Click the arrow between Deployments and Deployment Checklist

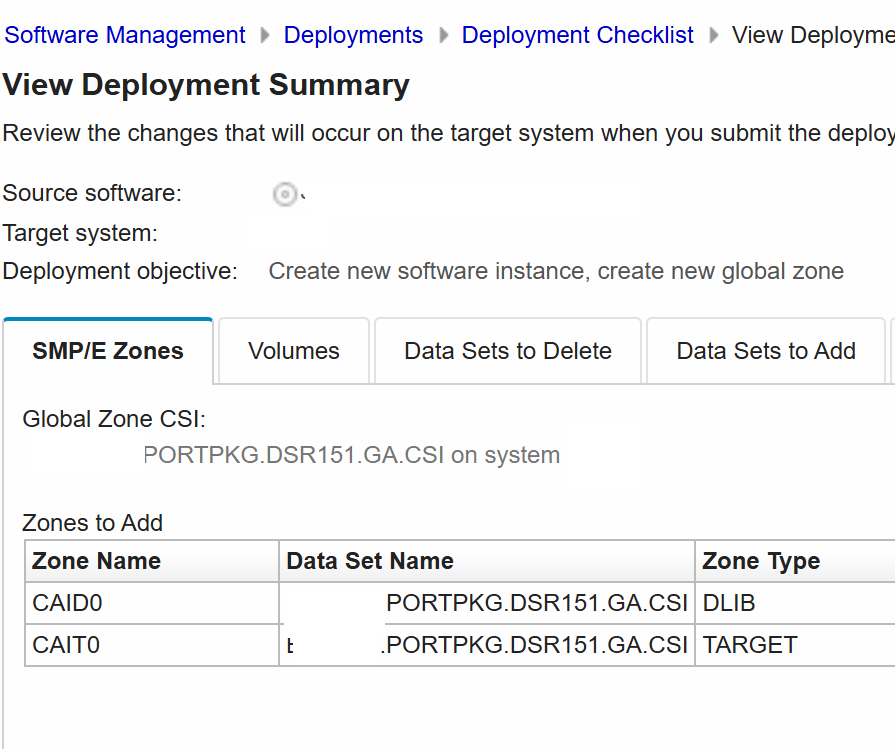pos(442,35)
